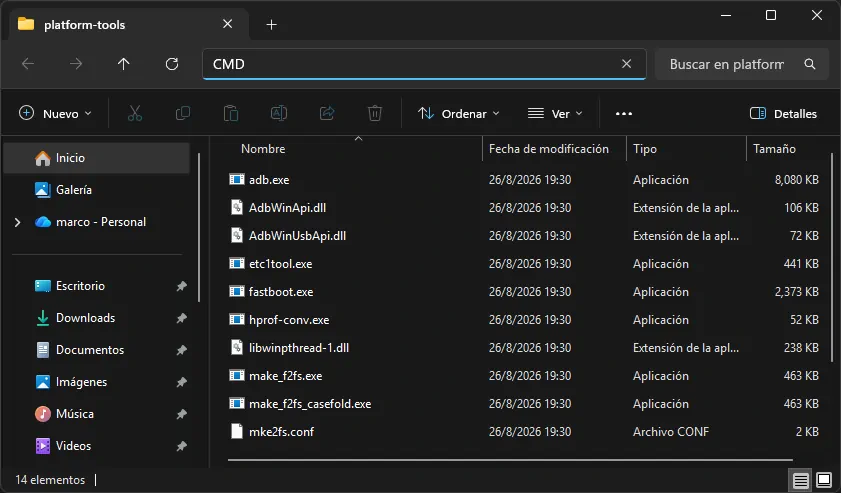841x493 pixels.
Task: Toggle pin on Documentos
Action: pyautogui.click(x=182, y=350)
